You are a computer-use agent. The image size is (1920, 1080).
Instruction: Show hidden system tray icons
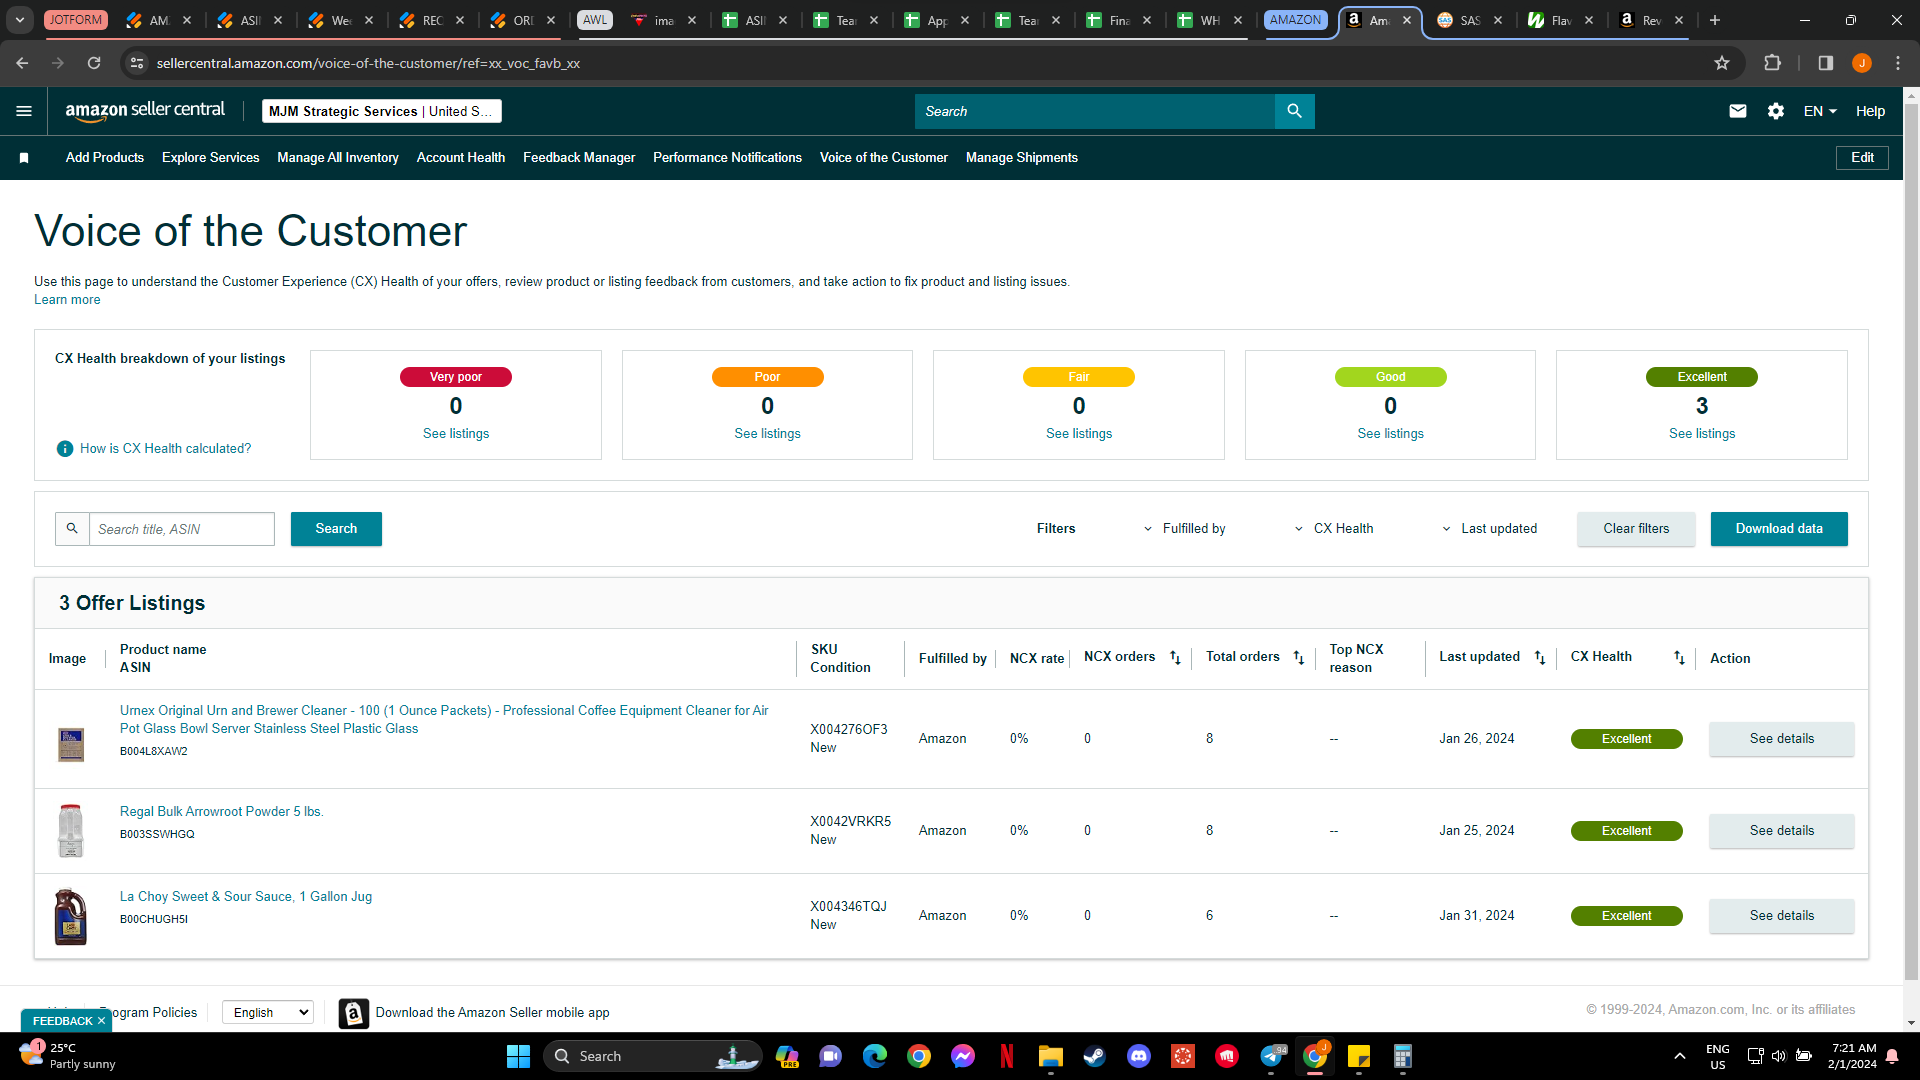pyautogui.click(x=1680, y=1056)
